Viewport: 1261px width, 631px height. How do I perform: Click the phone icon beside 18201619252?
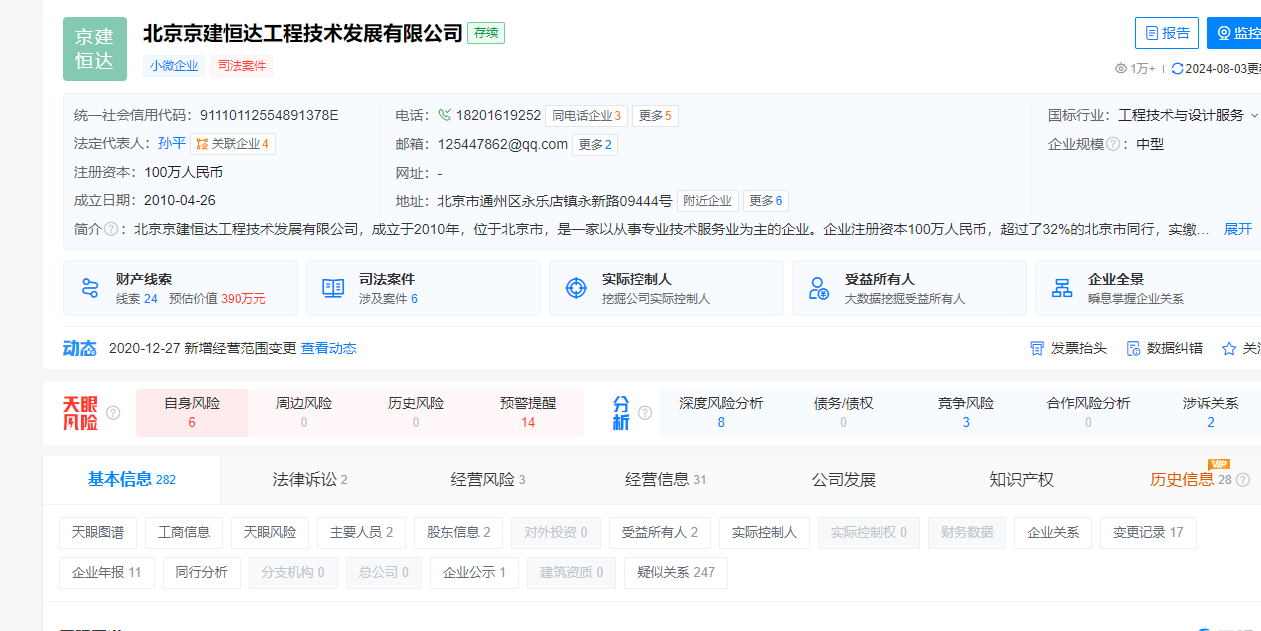444,115
